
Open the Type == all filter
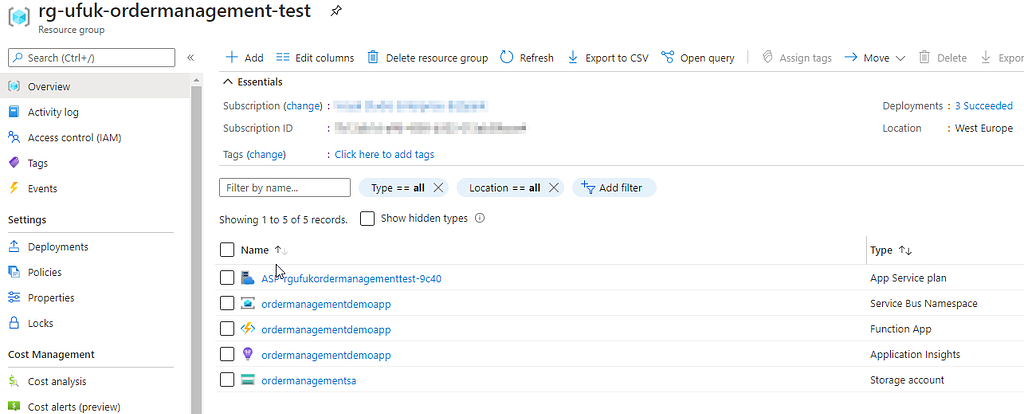click(x=397, y=187)
